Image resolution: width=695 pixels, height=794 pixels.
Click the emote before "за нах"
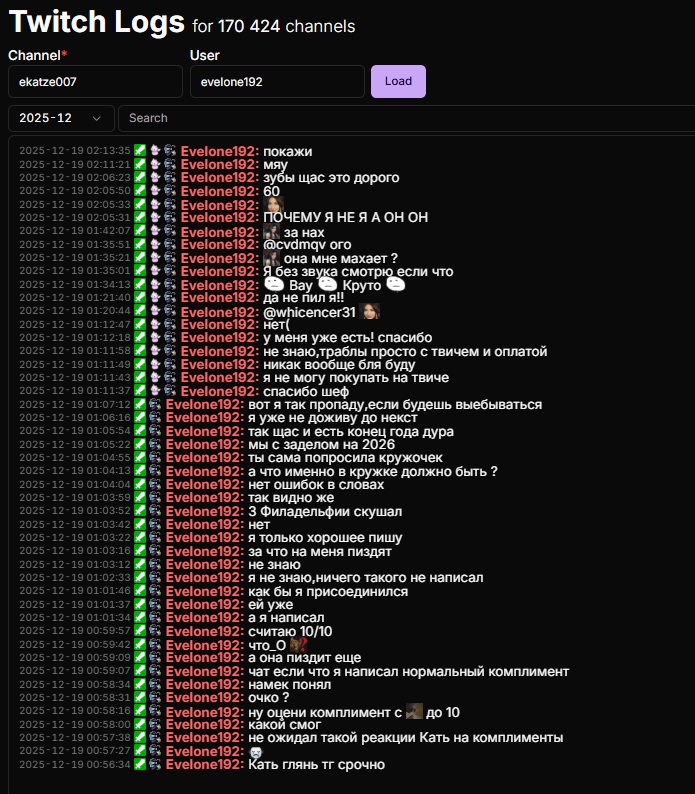(272, 232)
